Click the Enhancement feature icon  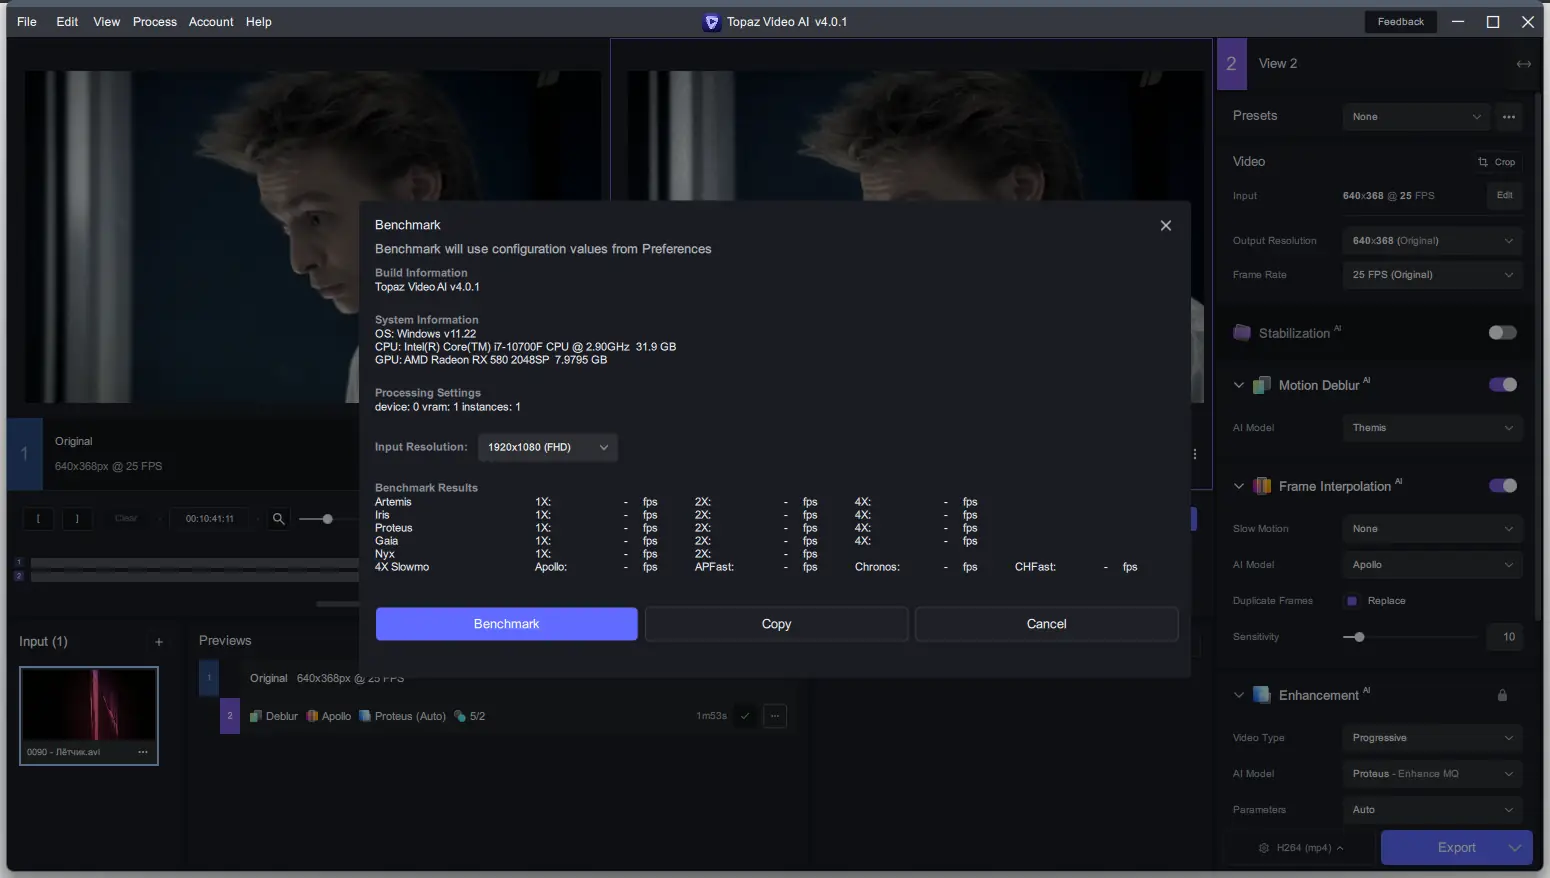(x=1262, y=695)
